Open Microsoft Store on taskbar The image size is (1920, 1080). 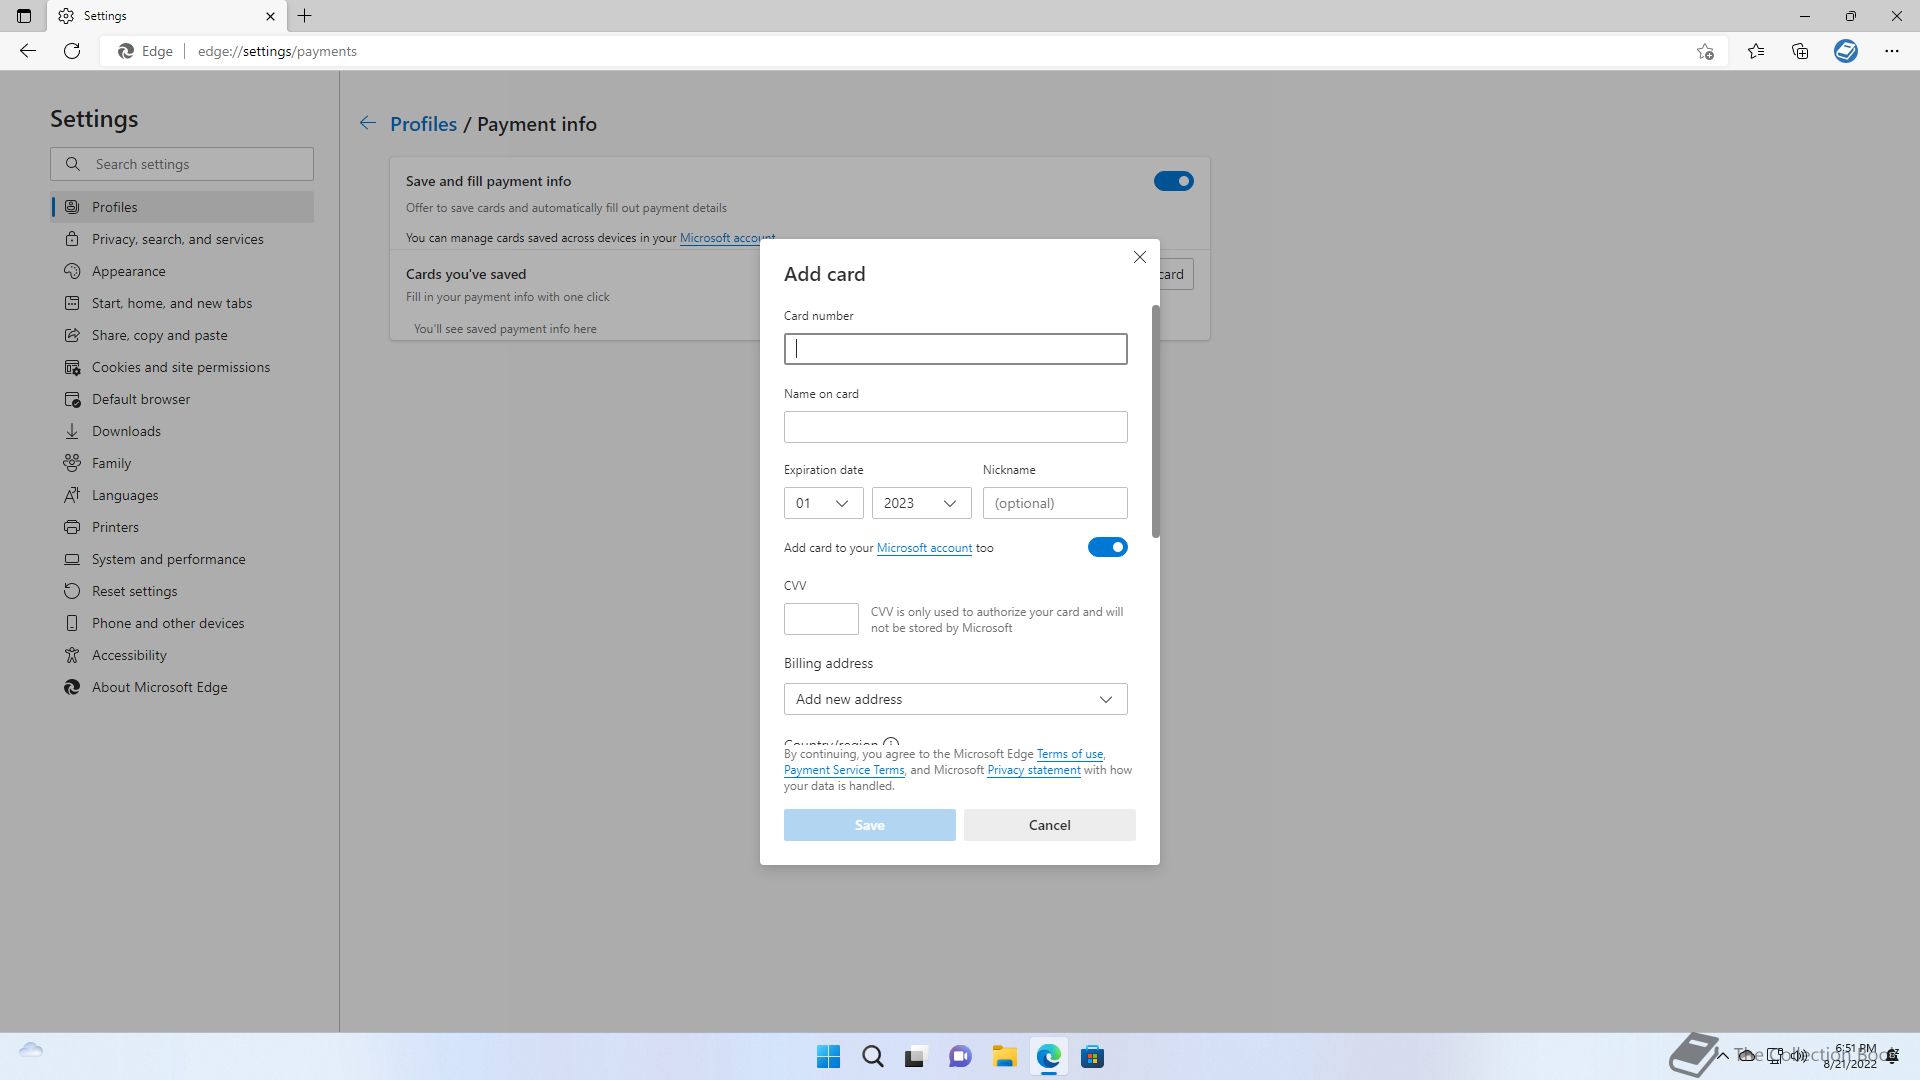tap(1092, 1057)
